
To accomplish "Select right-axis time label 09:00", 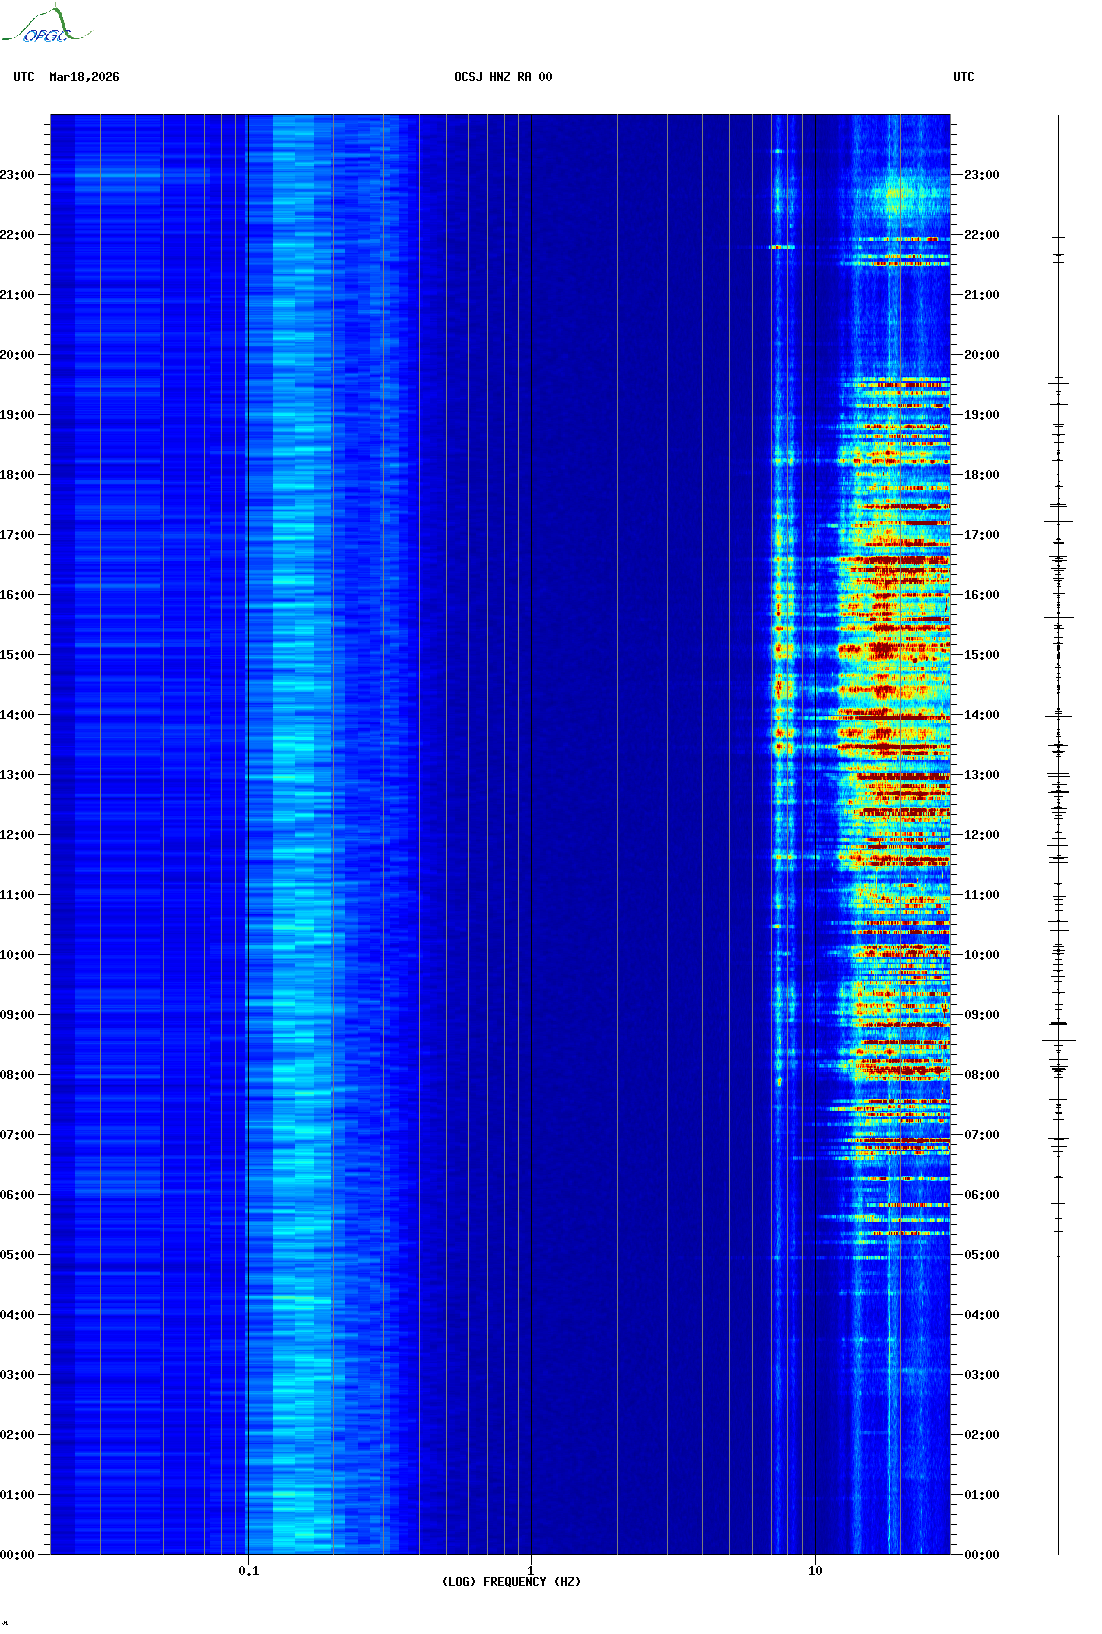I will pyautogui.click(x=982, y=1015).
